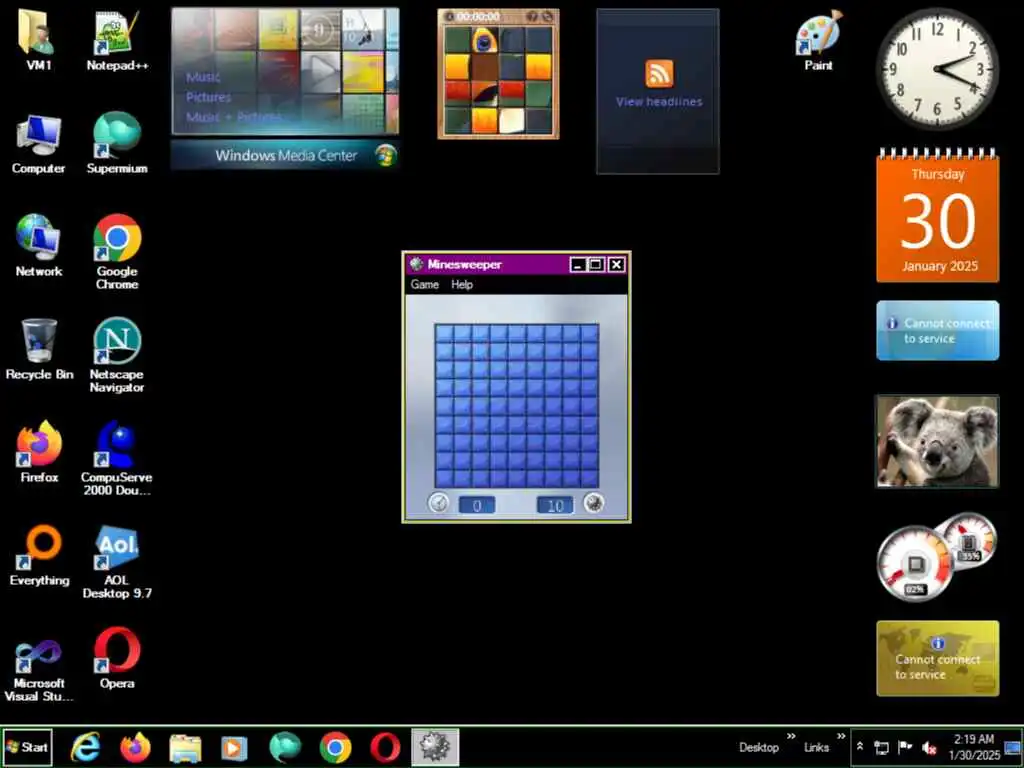This screenshot has width=1024, height=768.
Task: Open the Game menu in Minesweeper
Action: [424, 285]
